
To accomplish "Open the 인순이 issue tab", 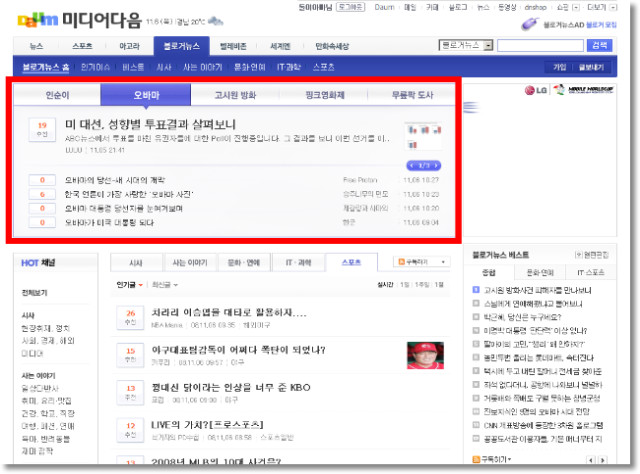I will pos(58,95).
